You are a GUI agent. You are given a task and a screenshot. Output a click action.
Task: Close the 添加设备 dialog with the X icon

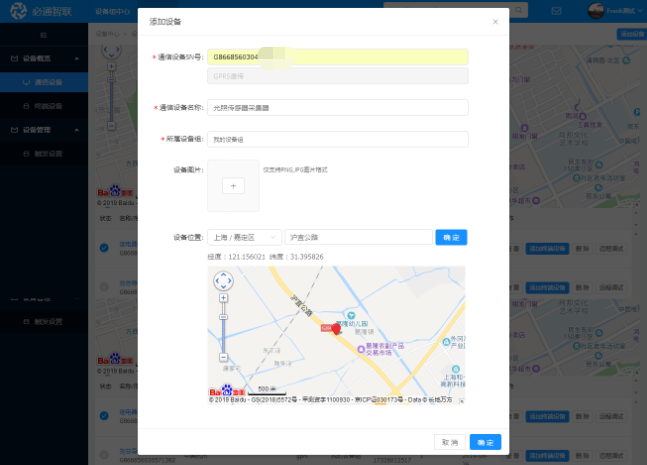point(494,21)
